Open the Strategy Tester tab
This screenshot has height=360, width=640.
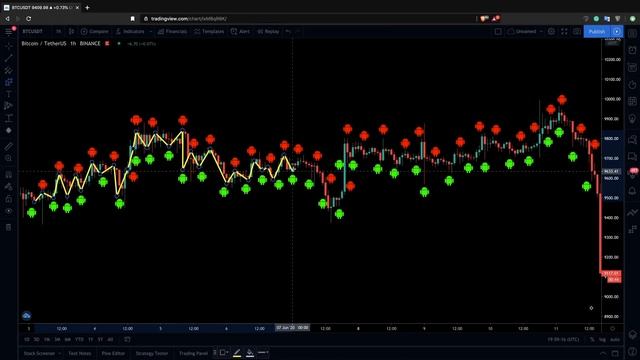(151, 353)
